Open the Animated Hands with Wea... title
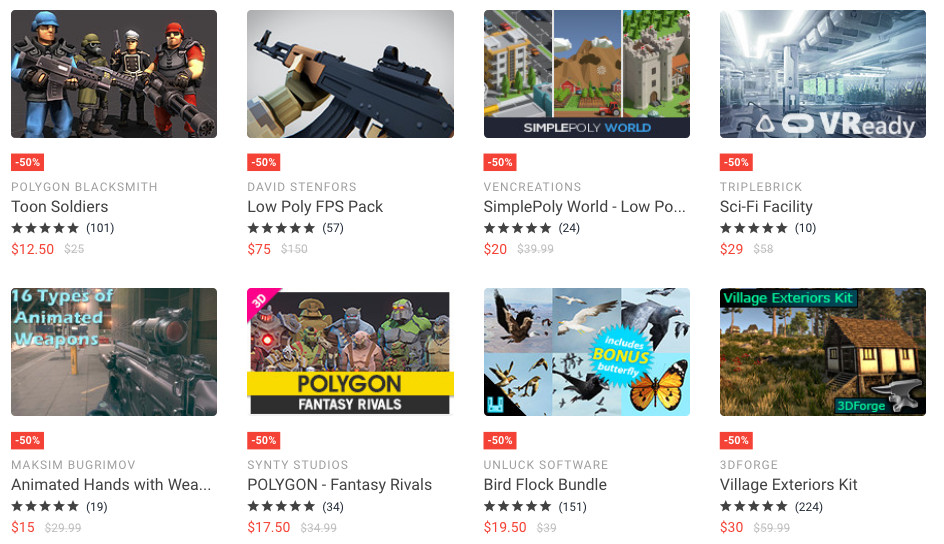Screen dimensions: 944x544 click(x=111, y=484)
